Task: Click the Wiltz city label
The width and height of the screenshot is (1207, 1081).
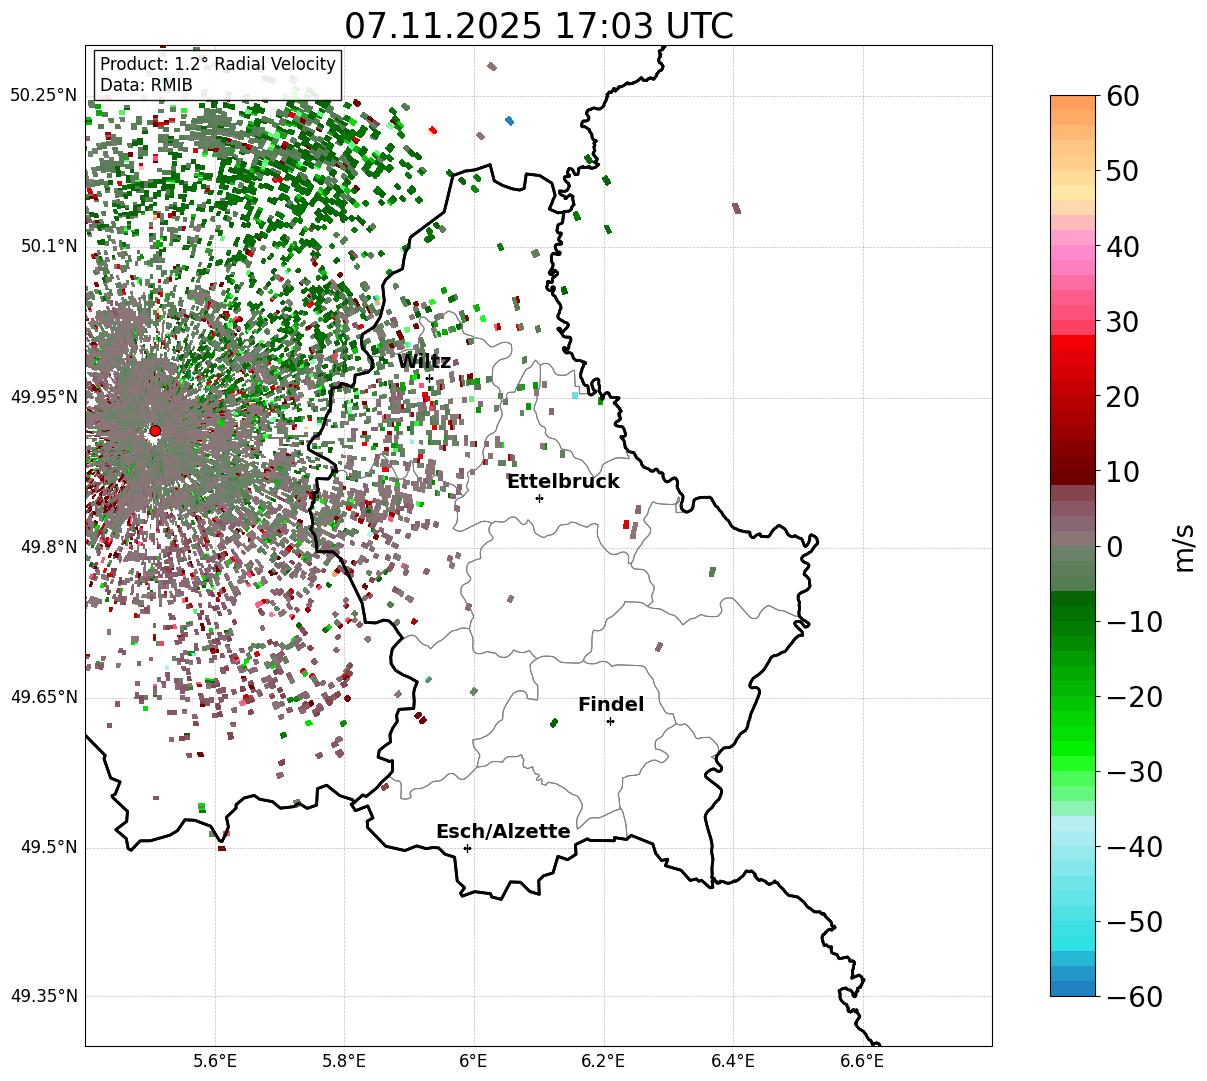Action: pyautogui.click(x=424, y=361)
